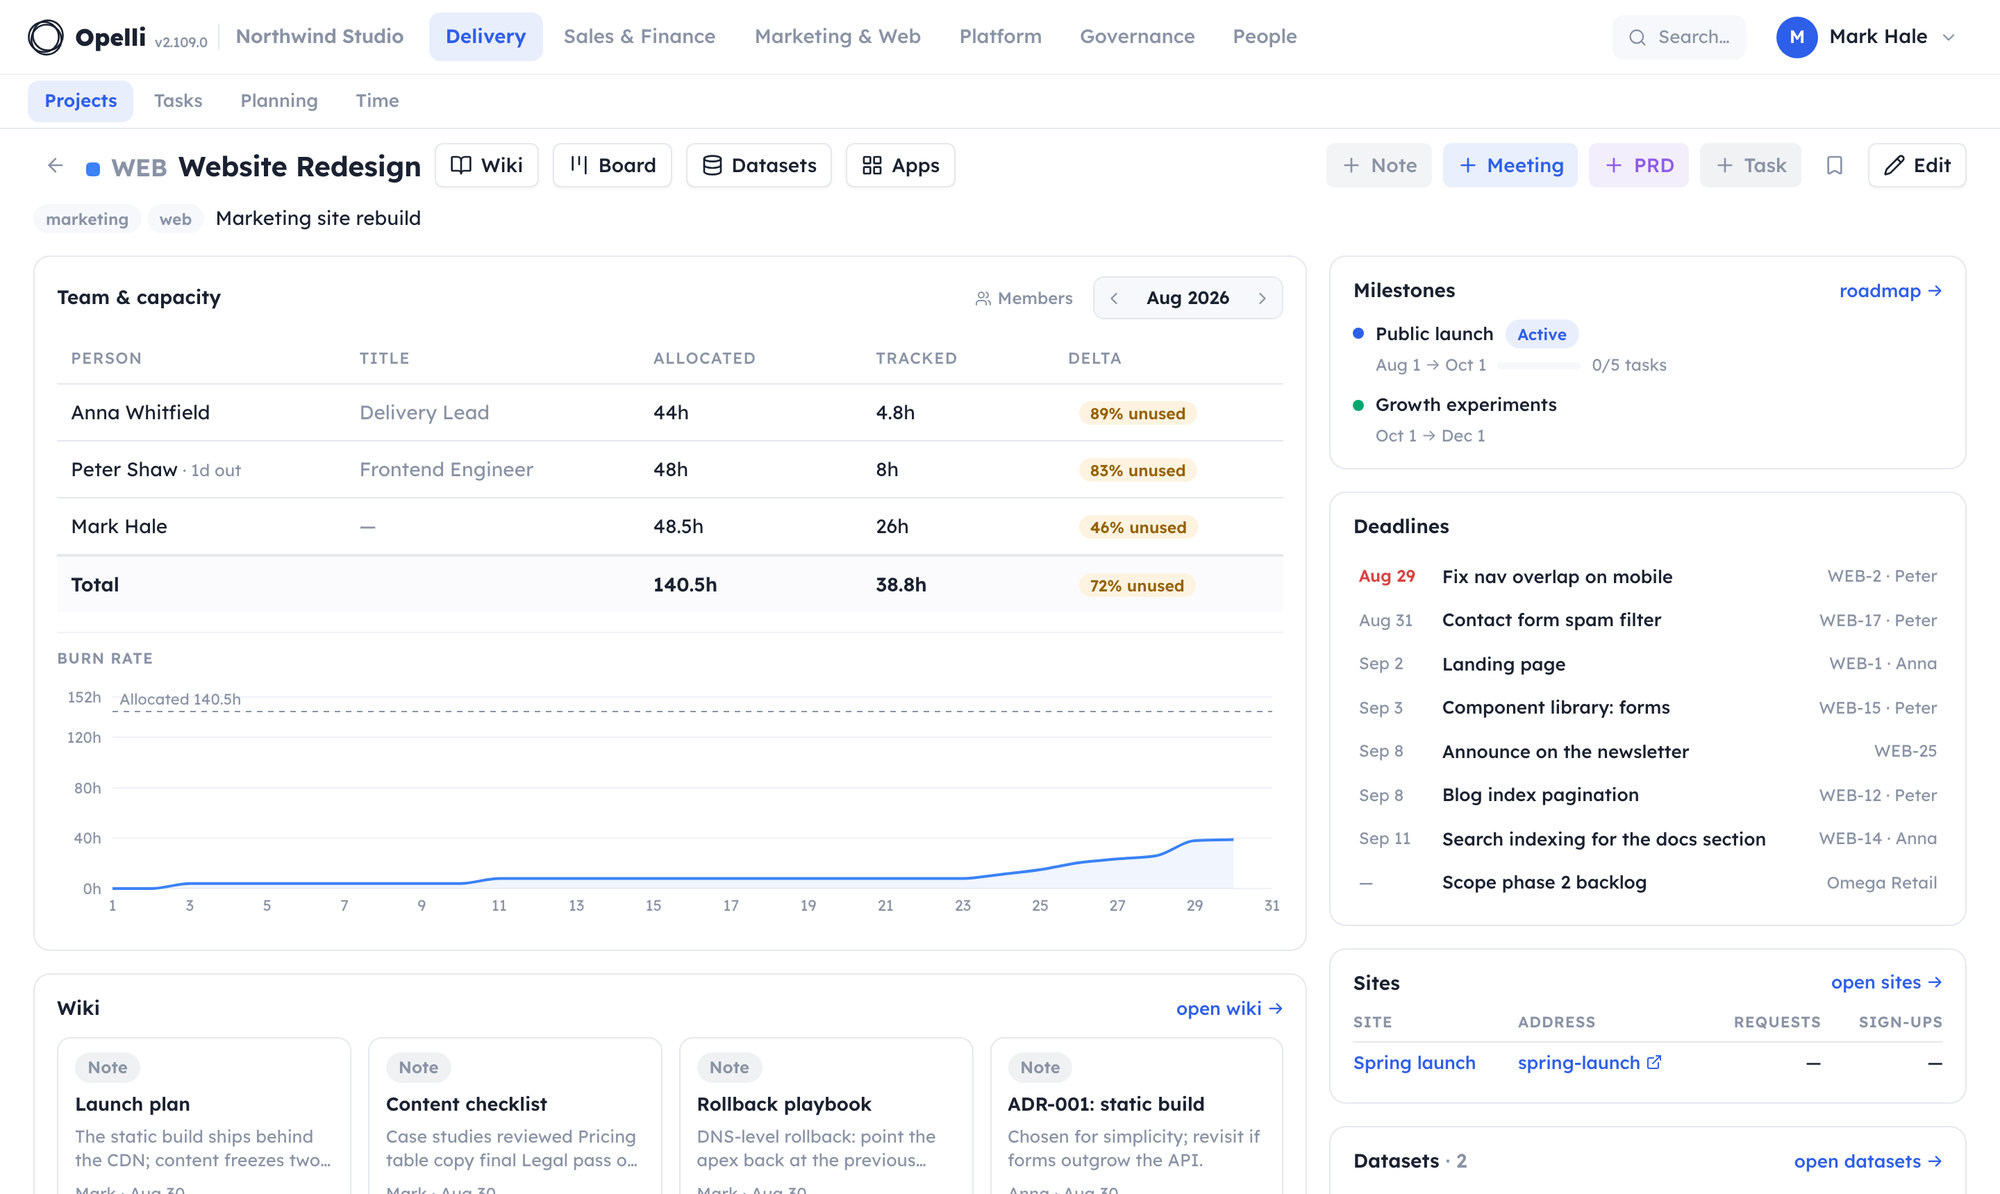Add a new Meeting

[1510, 165]
